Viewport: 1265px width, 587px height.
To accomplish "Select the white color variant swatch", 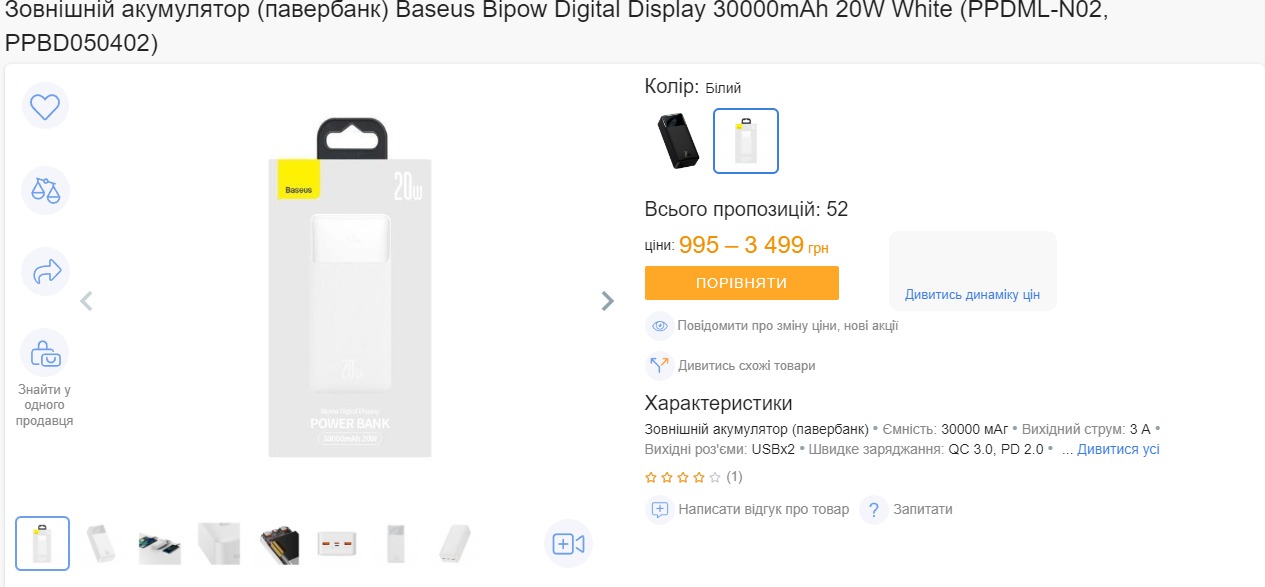I will [x=745, y=141].
